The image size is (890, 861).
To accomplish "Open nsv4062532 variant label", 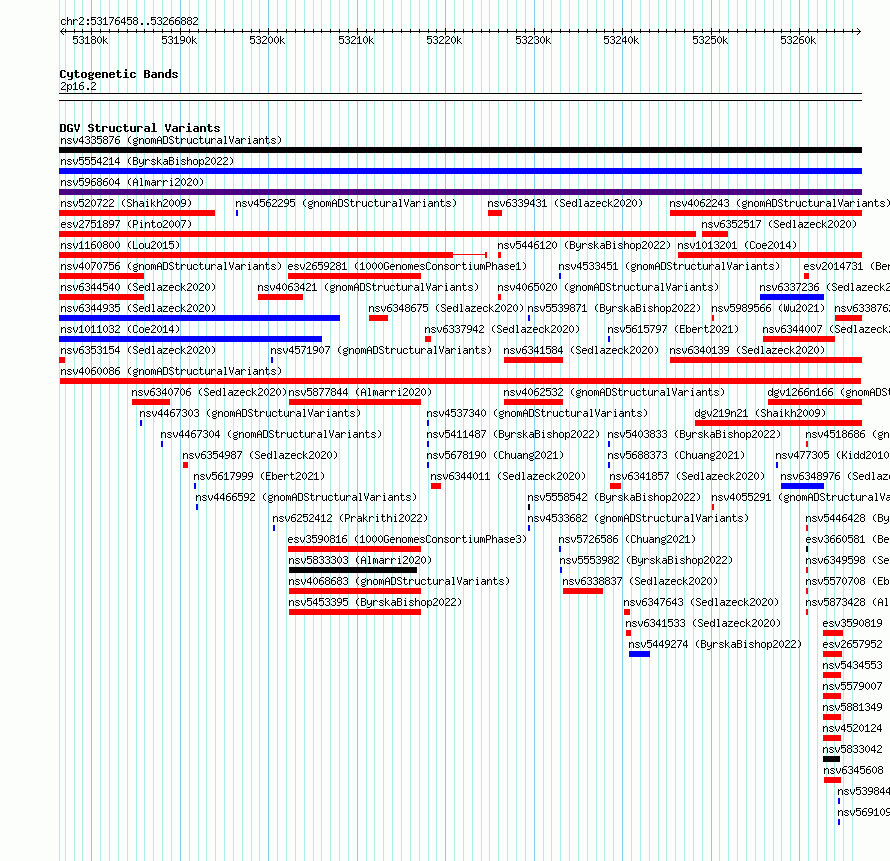I will coord(614,392).
